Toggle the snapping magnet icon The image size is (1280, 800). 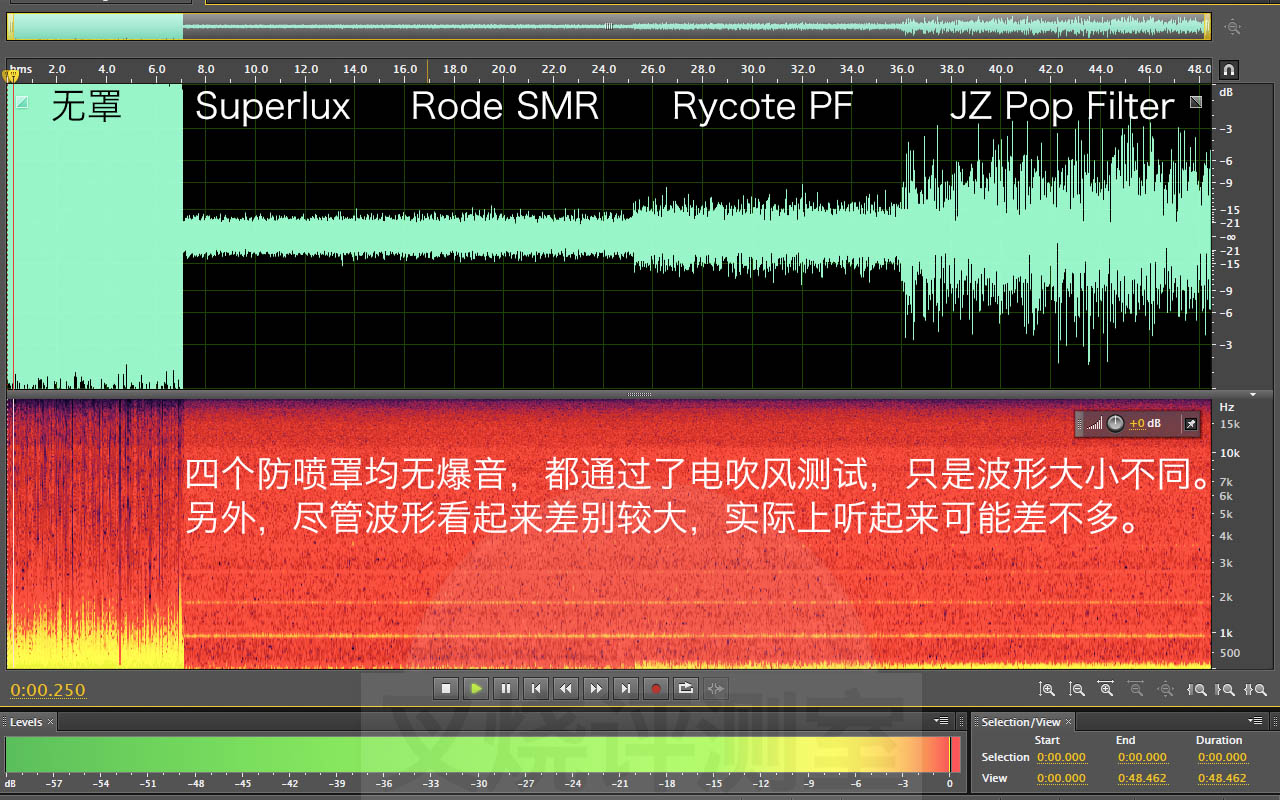coord(1228,70)
